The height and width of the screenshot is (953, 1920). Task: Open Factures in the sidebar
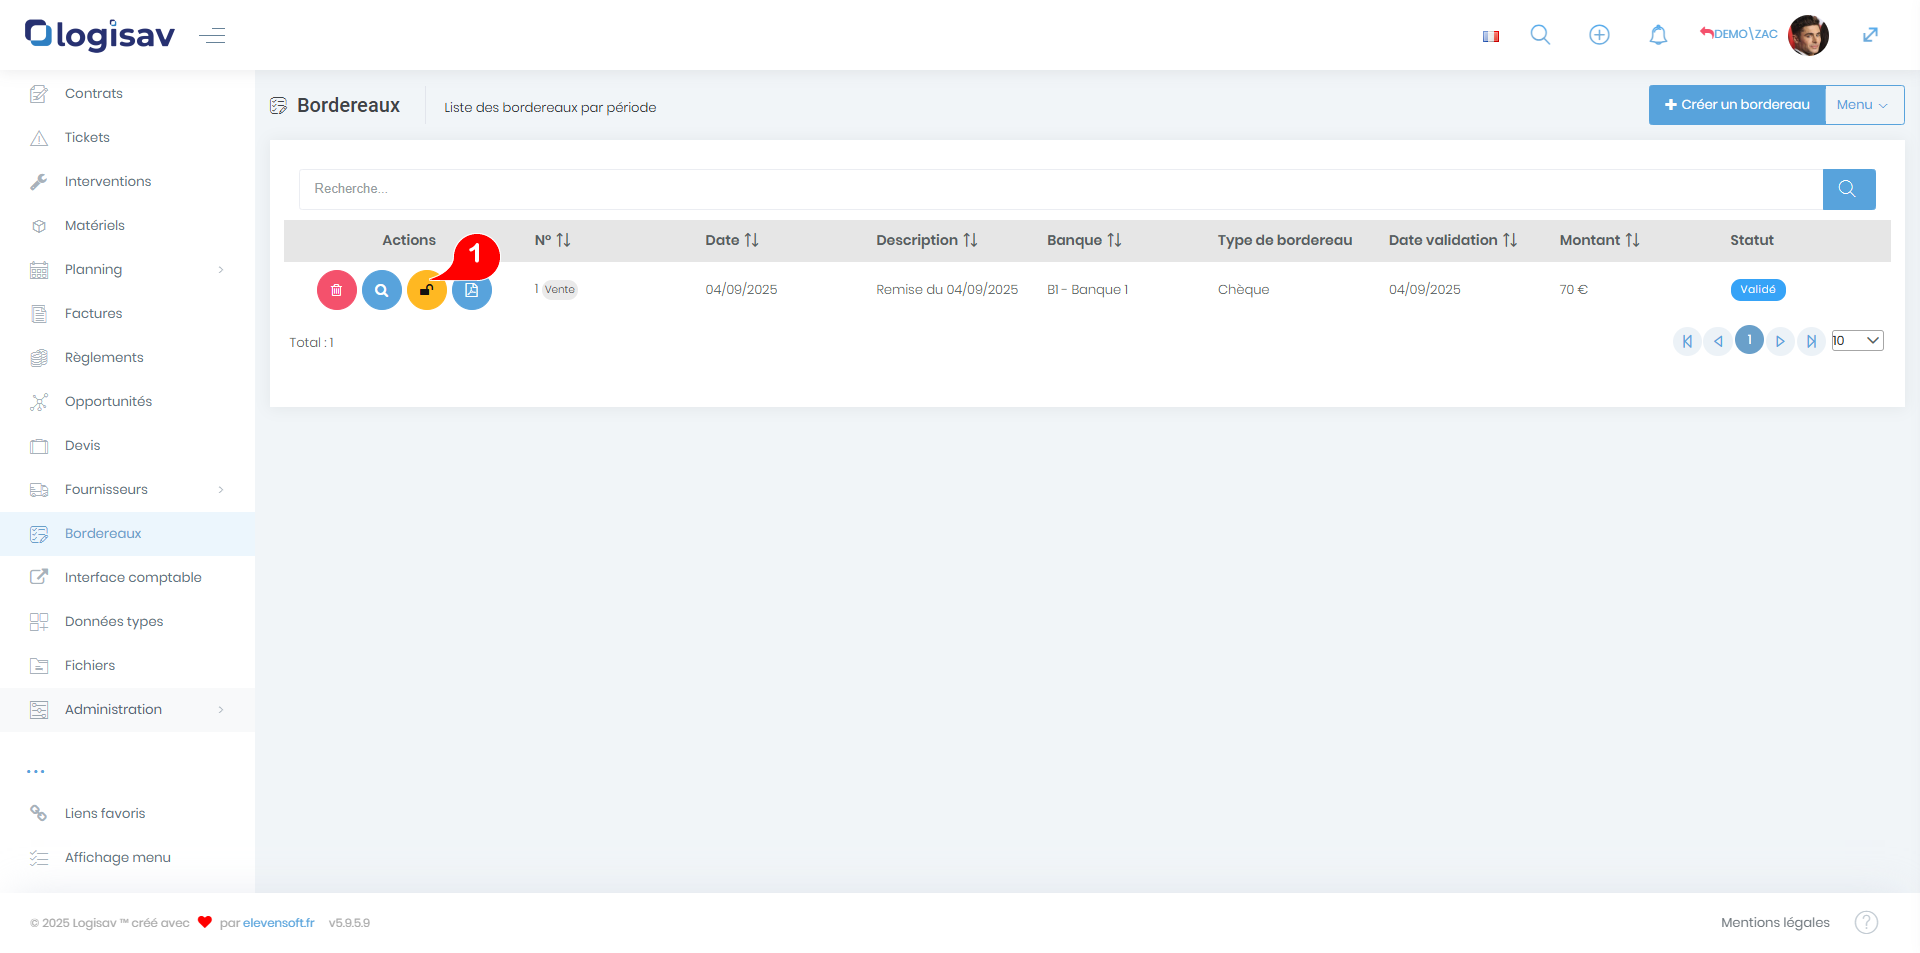93,313
